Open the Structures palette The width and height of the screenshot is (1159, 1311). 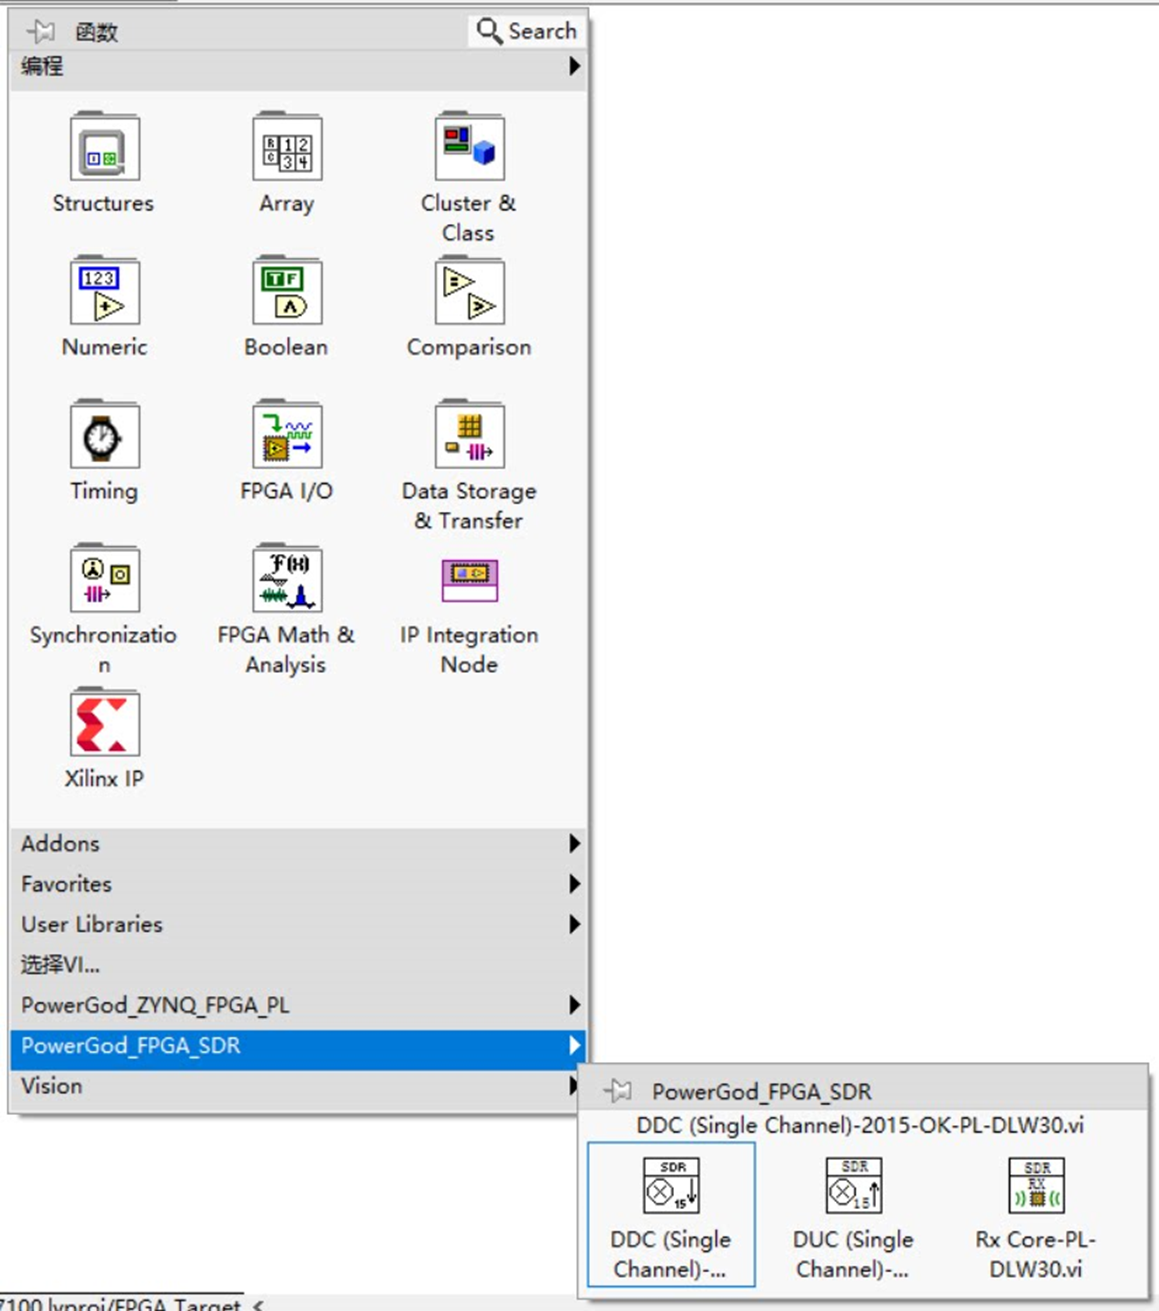104,148
